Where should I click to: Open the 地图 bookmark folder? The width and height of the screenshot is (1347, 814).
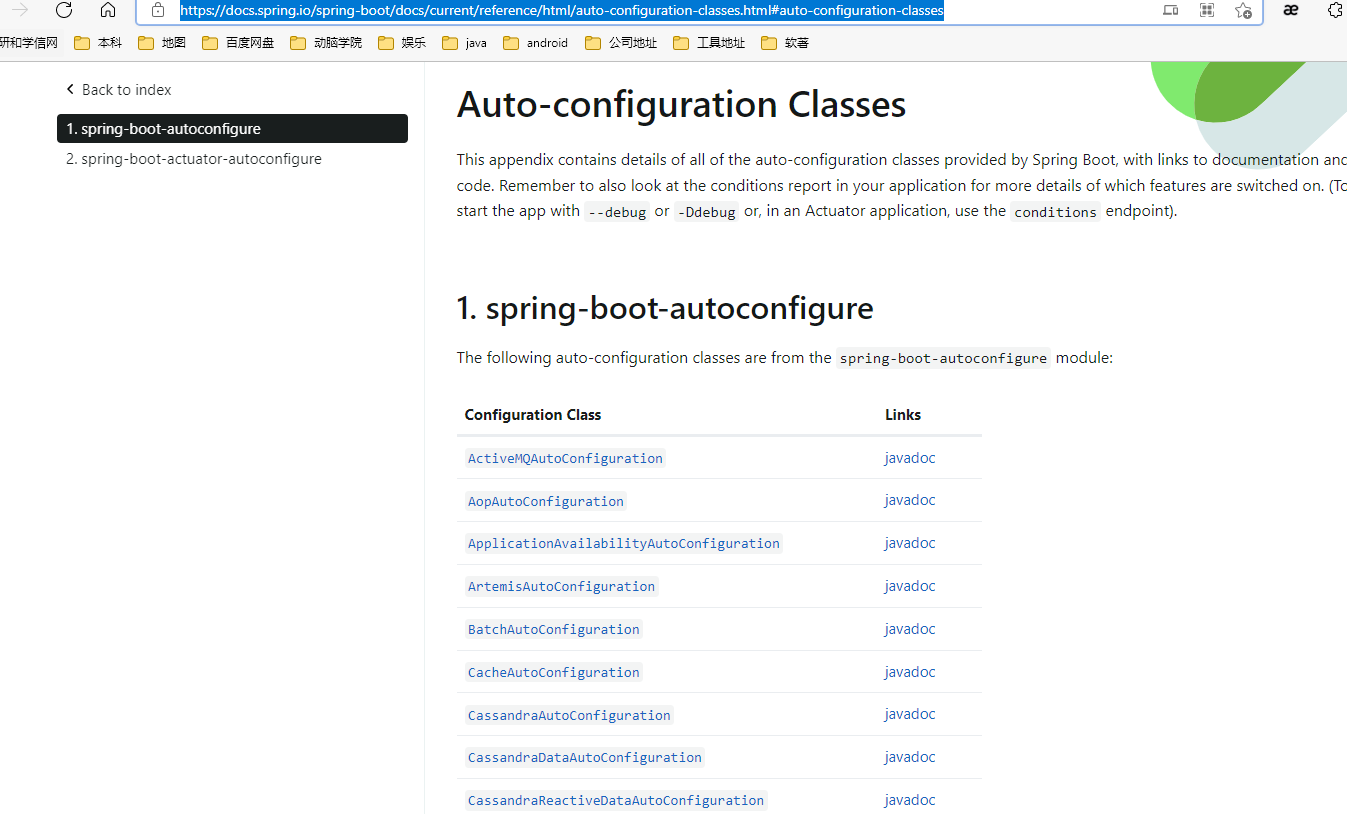click(162, 43)
